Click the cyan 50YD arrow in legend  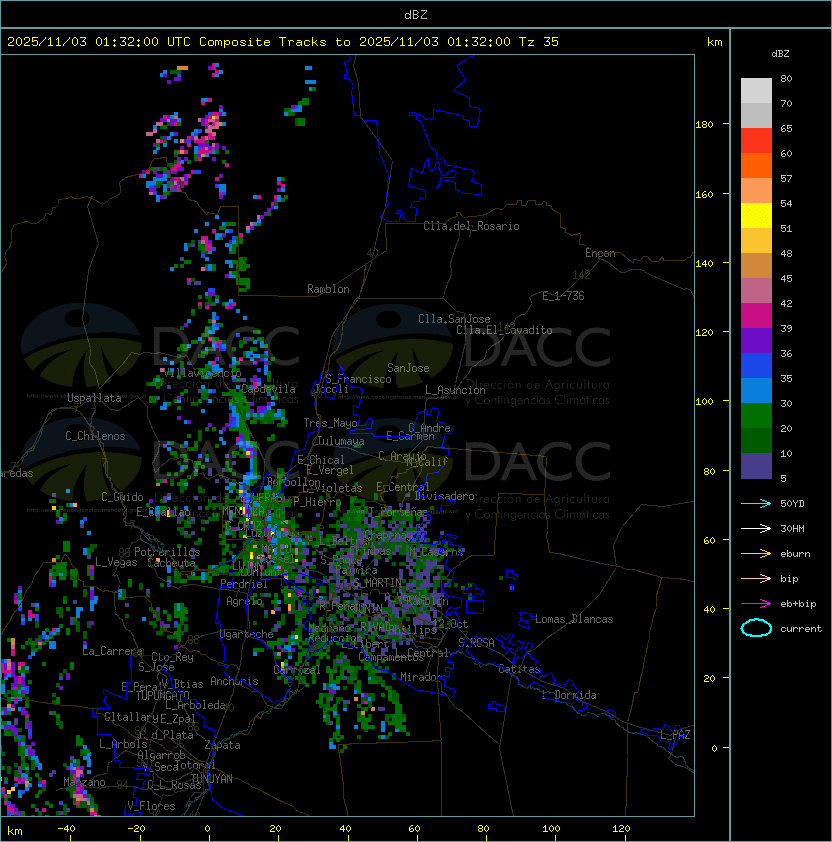(x=756, y=503)
